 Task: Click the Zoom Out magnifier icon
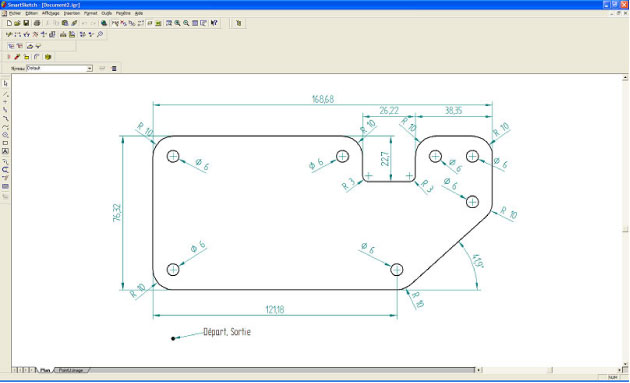pos(186,23)
